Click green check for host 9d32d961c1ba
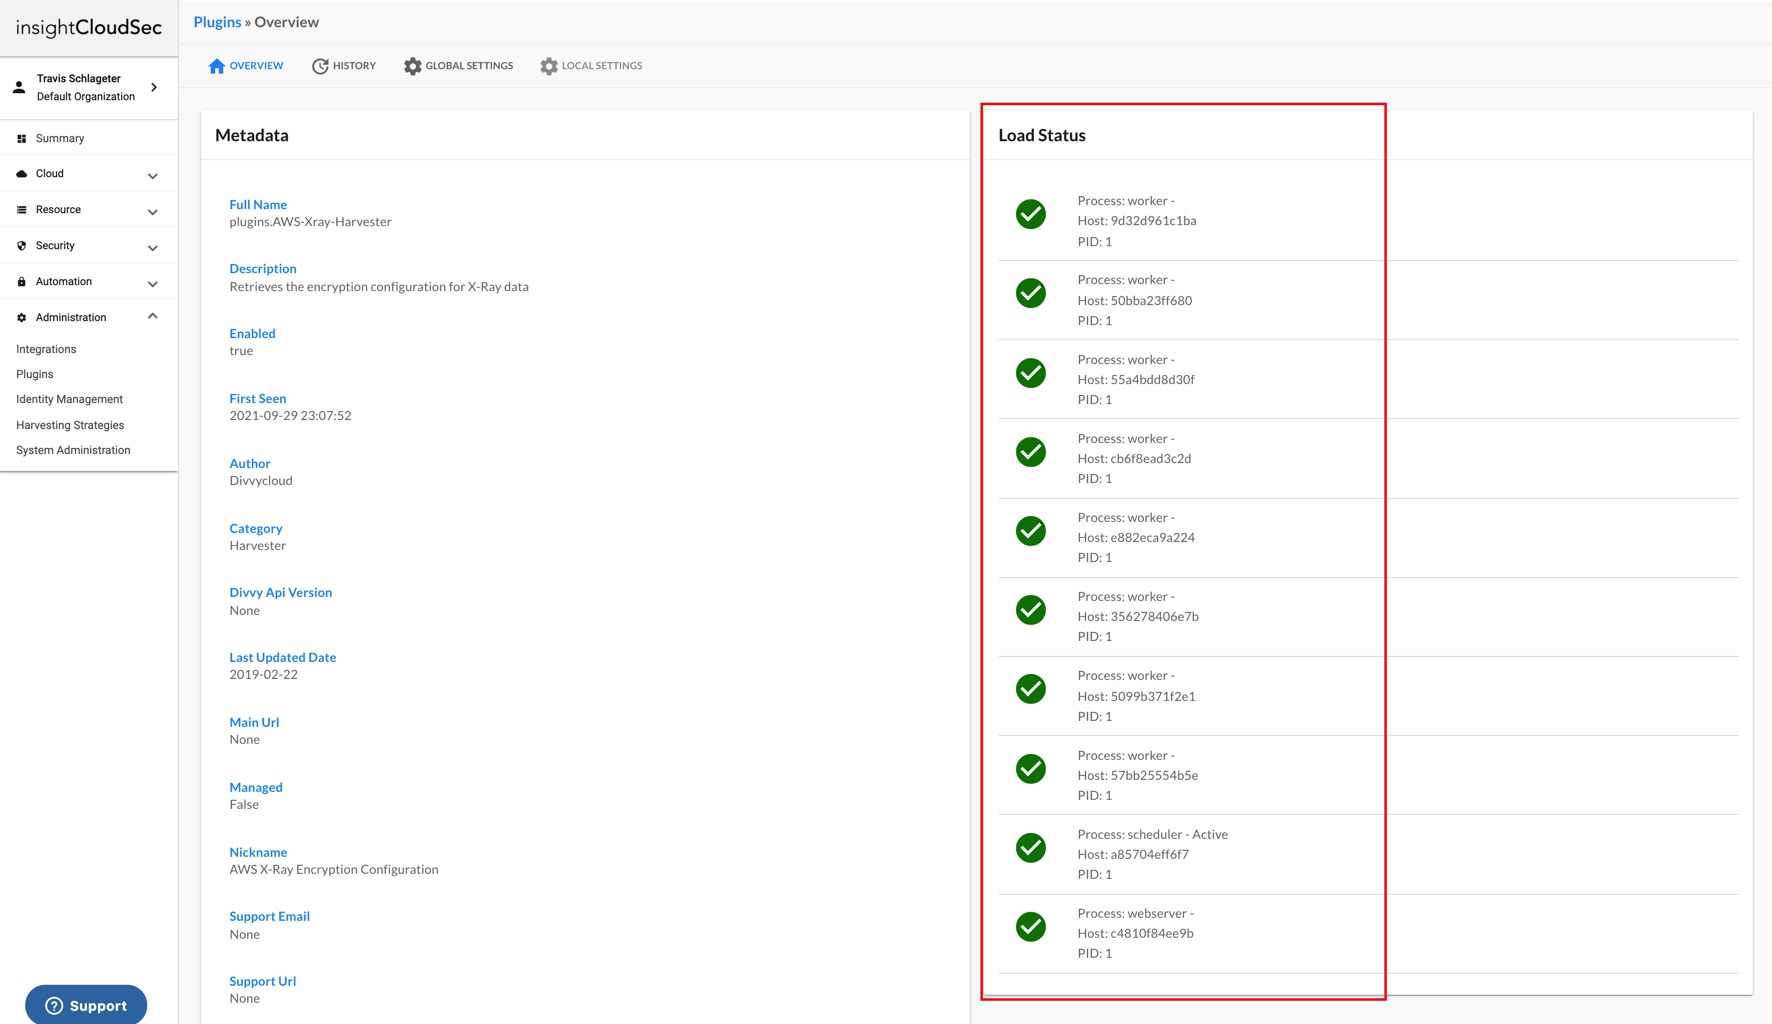 tap(1031, 214)
